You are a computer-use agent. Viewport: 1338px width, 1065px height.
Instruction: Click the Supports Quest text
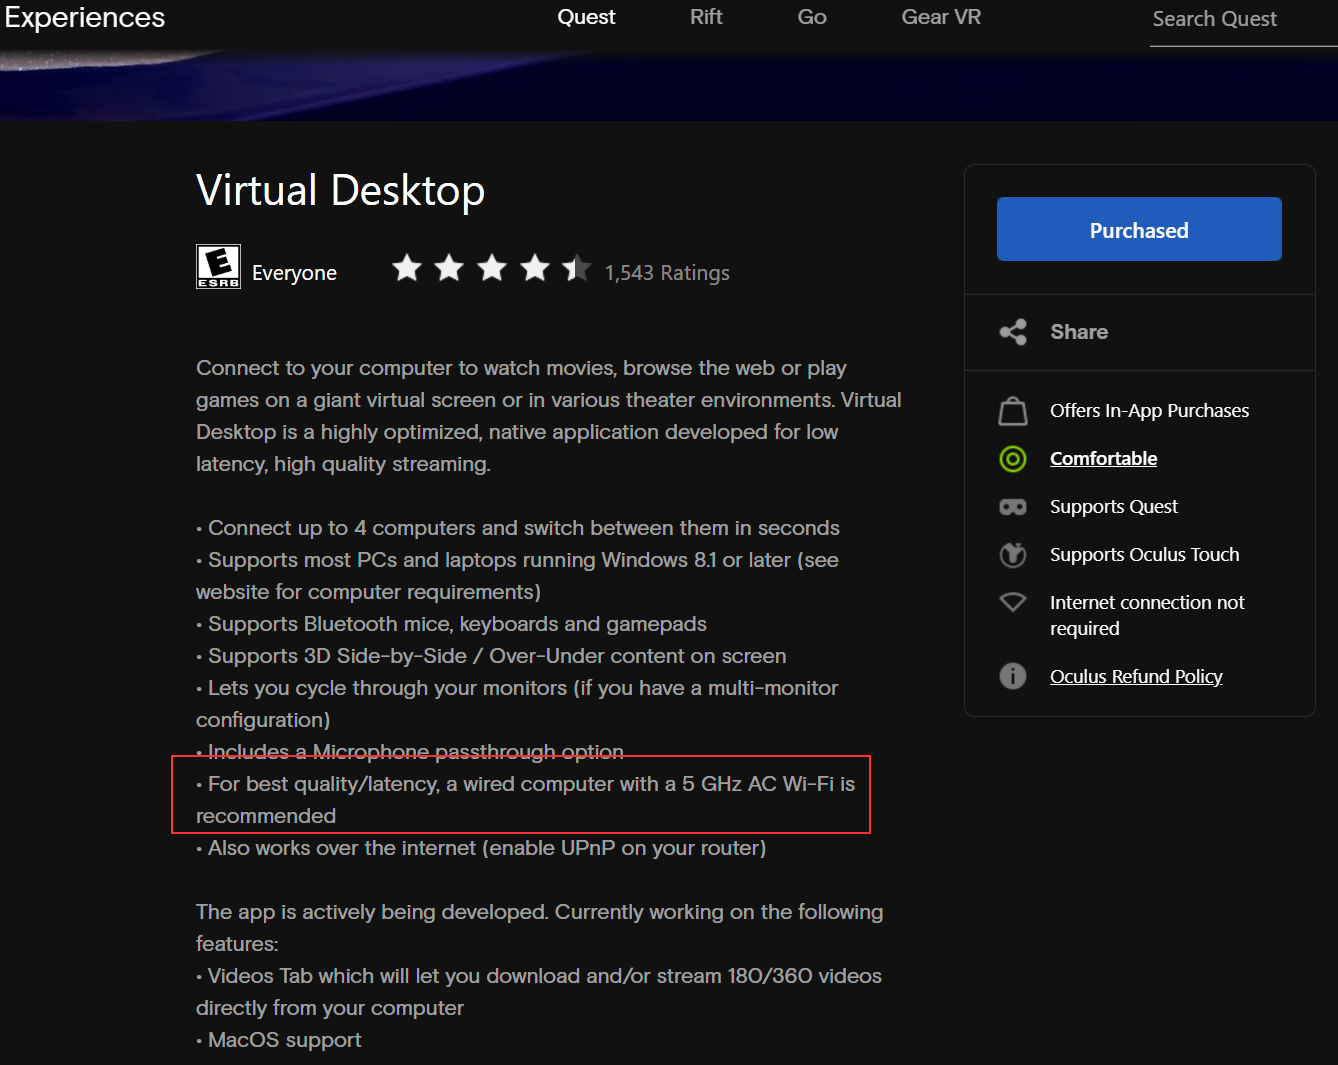(x=1114, y=507)
